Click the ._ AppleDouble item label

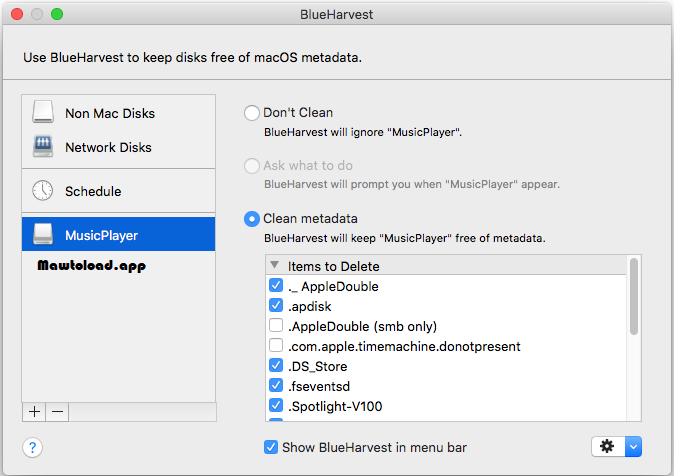point(333,286)
